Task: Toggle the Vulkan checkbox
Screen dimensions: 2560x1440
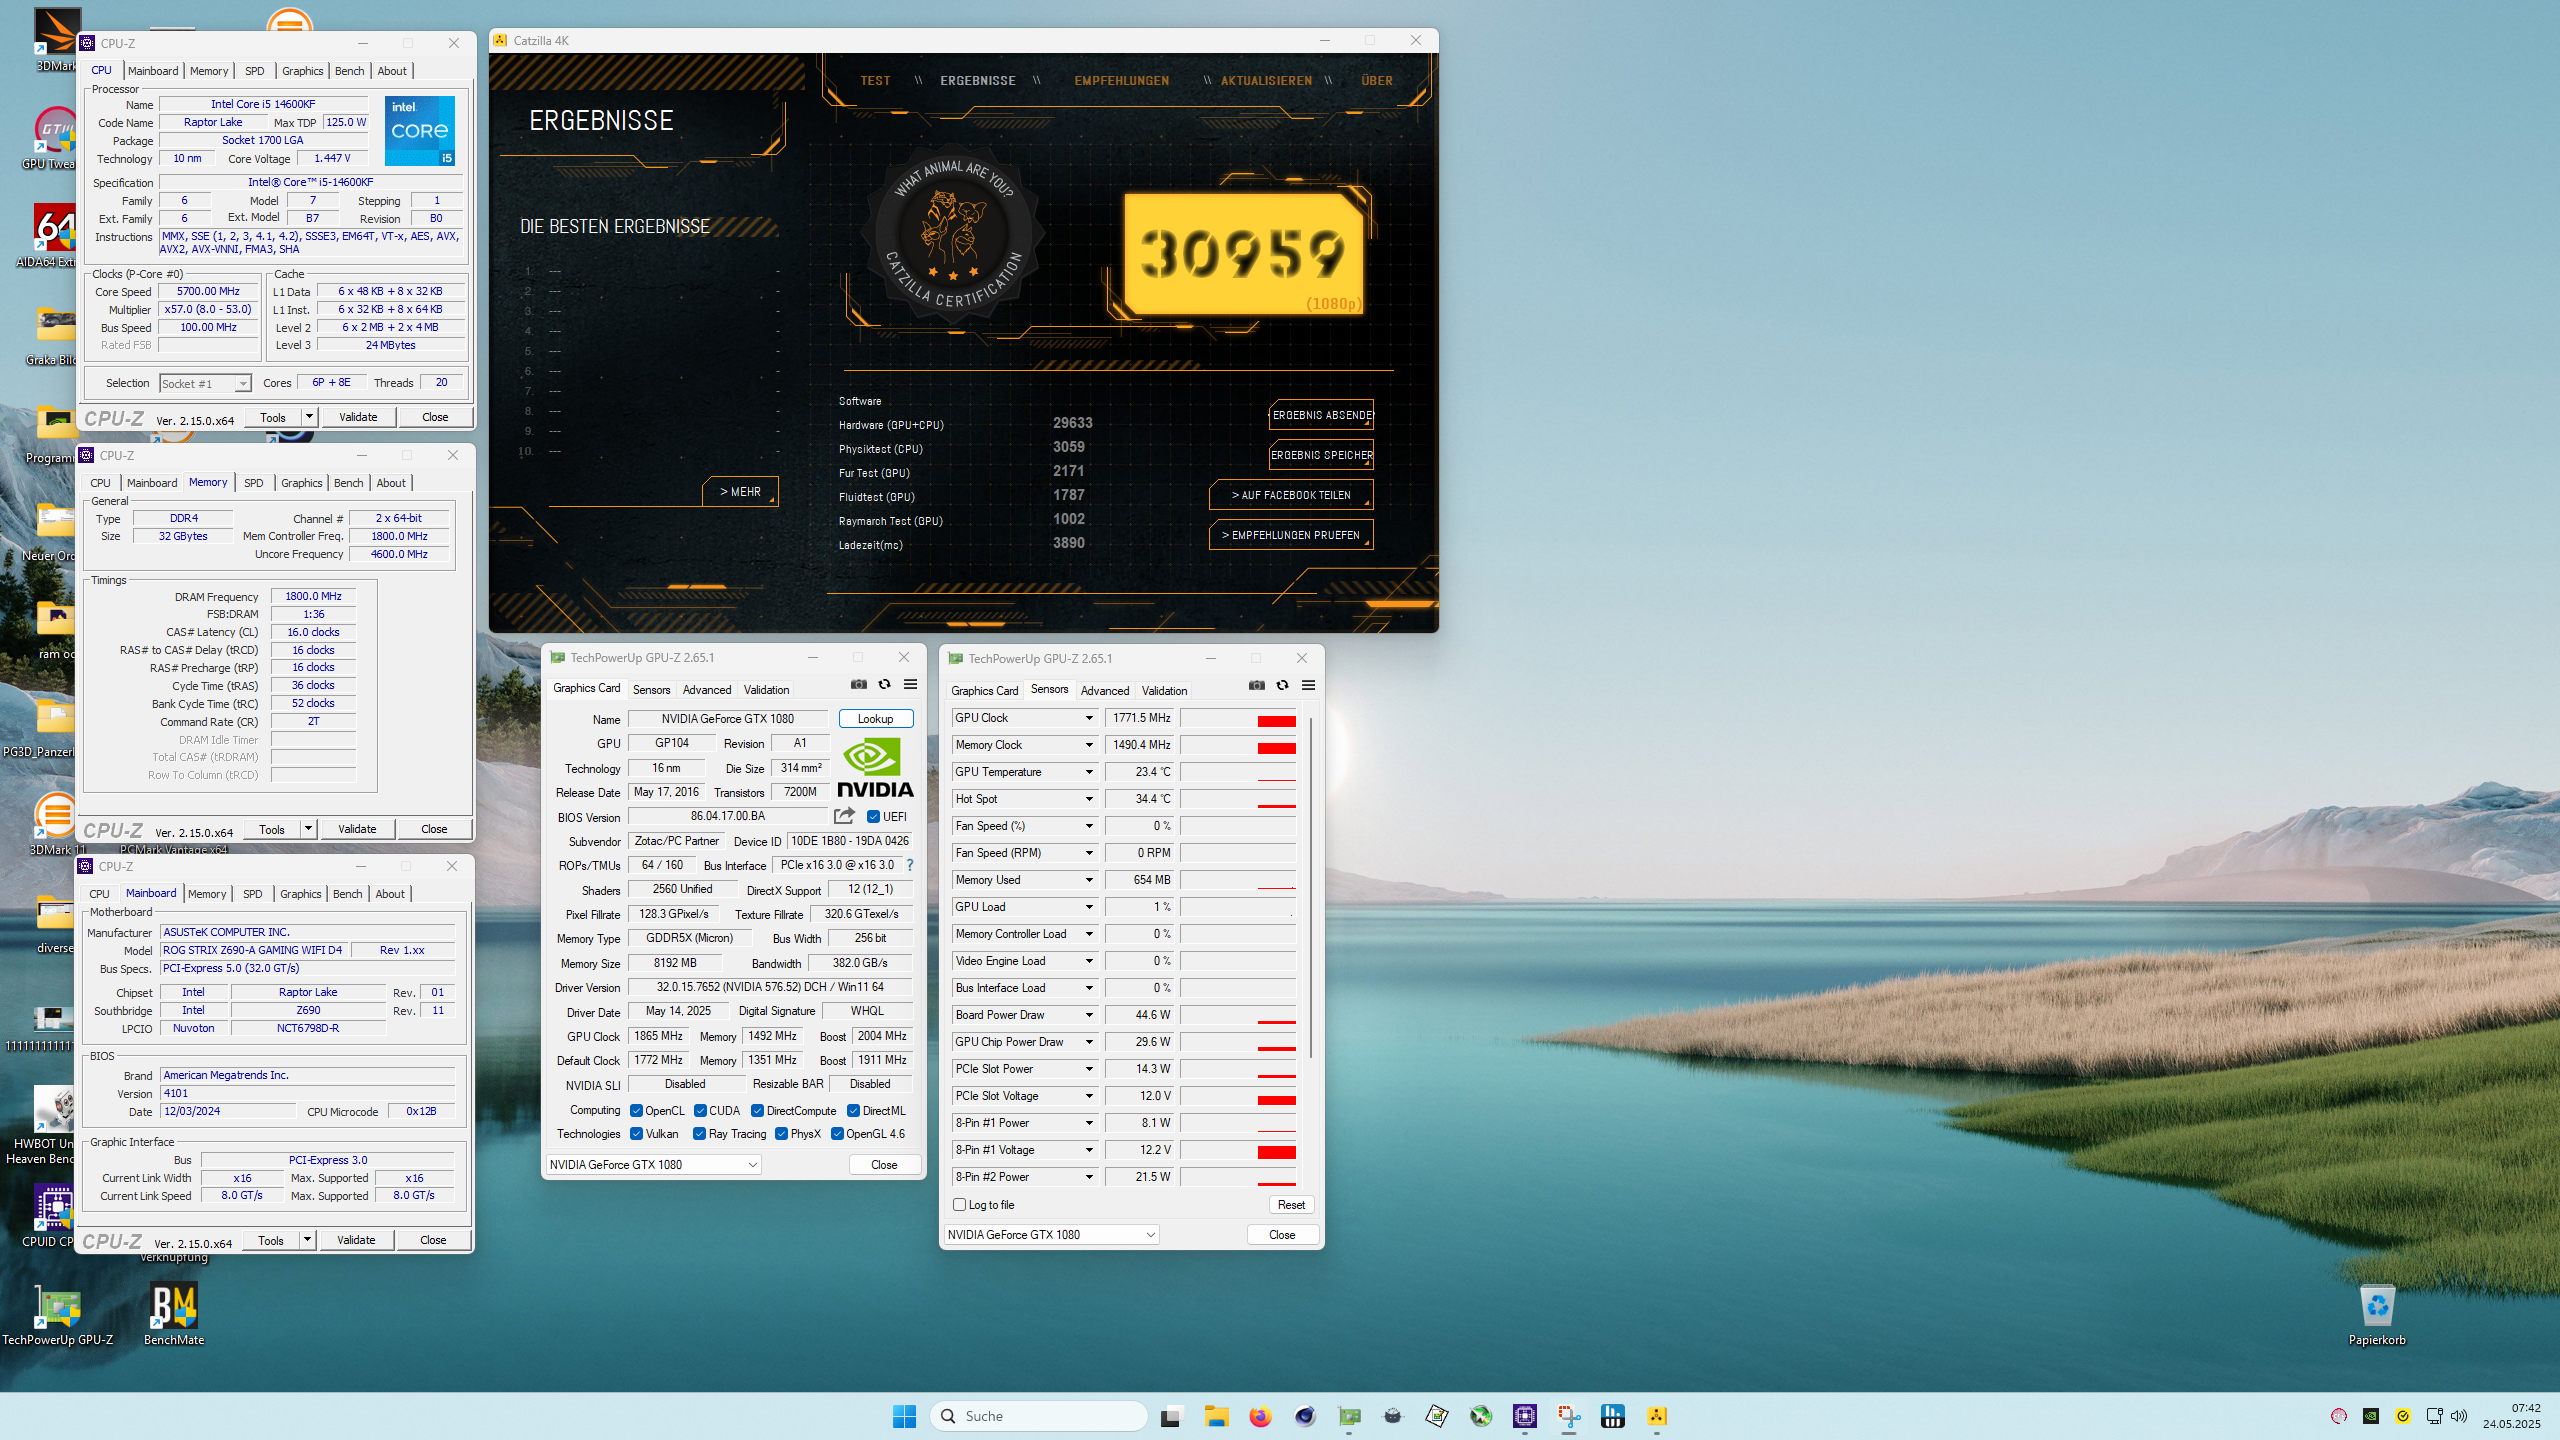Action: point(636,1134)
